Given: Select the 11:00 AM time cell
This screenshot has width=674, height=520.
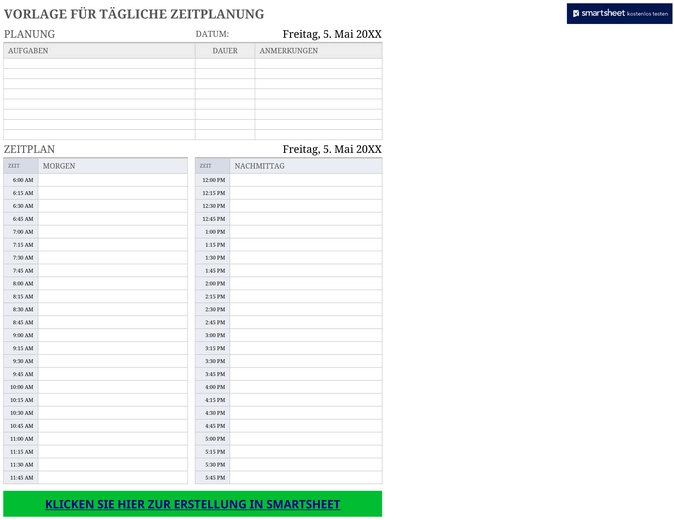Looking at the screenshot, I should click(x=21, y=439).
